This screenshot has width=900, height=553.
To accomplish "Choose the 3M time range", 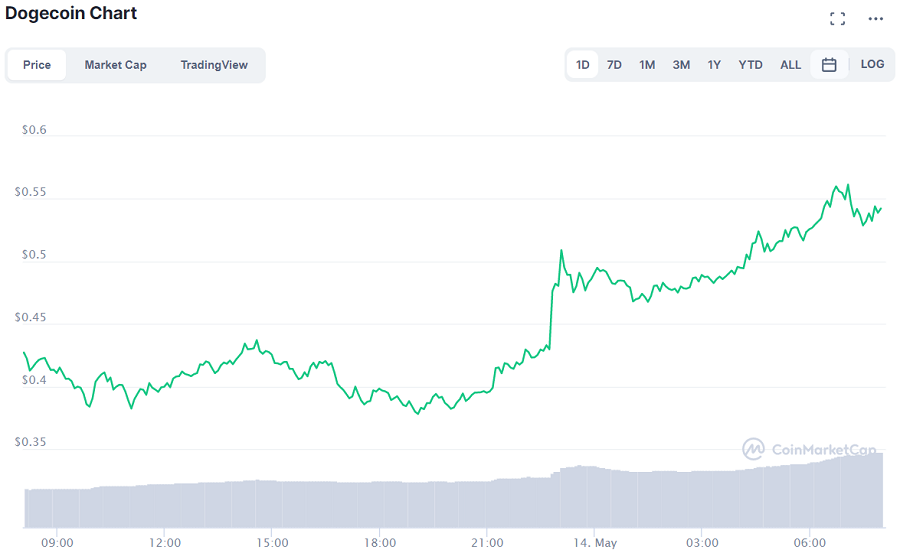I will 681,64.
